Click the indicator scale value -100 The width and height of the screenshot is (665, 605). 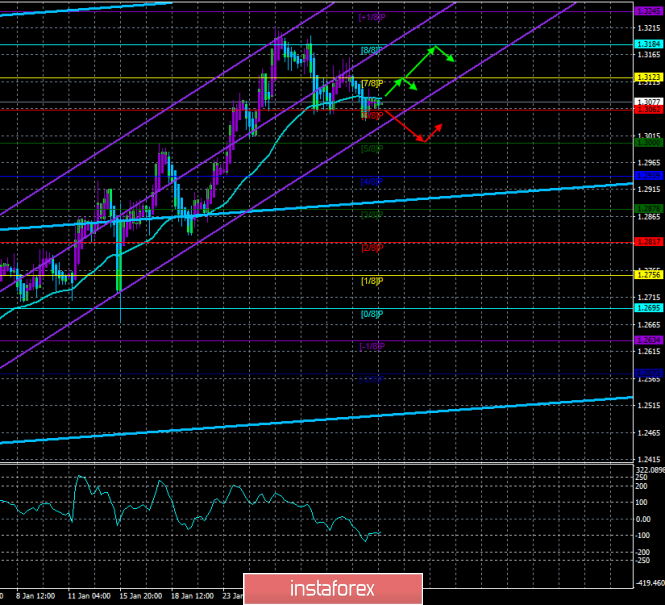(642, 535)
